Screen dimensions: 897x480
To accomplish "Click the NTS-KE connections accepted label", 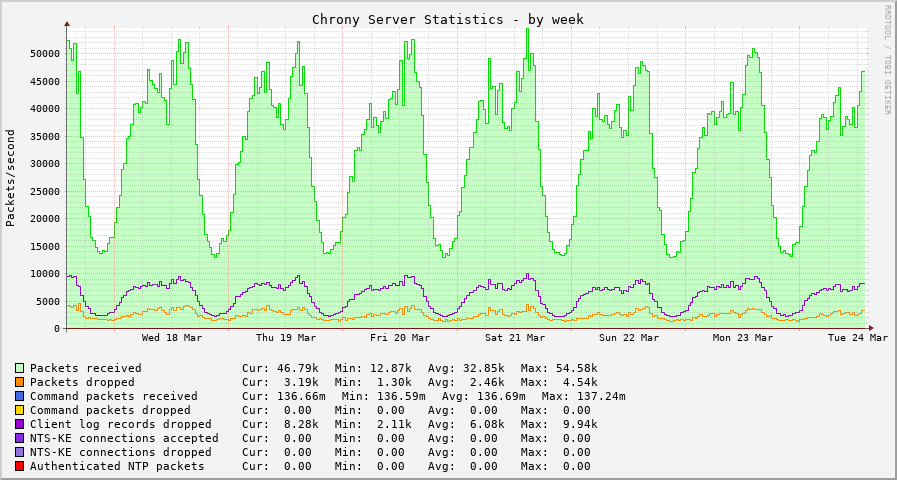I will tap(124, 438).
